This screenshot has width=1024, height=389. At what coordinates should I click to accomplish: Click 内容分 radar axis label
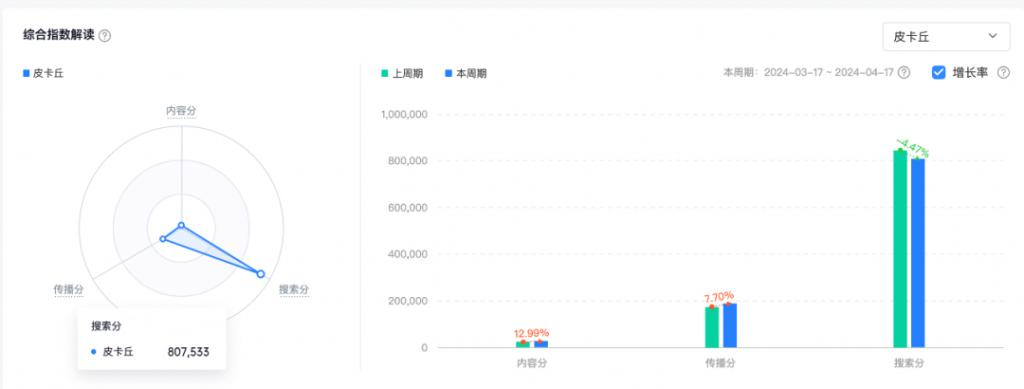tap(181, 111)
